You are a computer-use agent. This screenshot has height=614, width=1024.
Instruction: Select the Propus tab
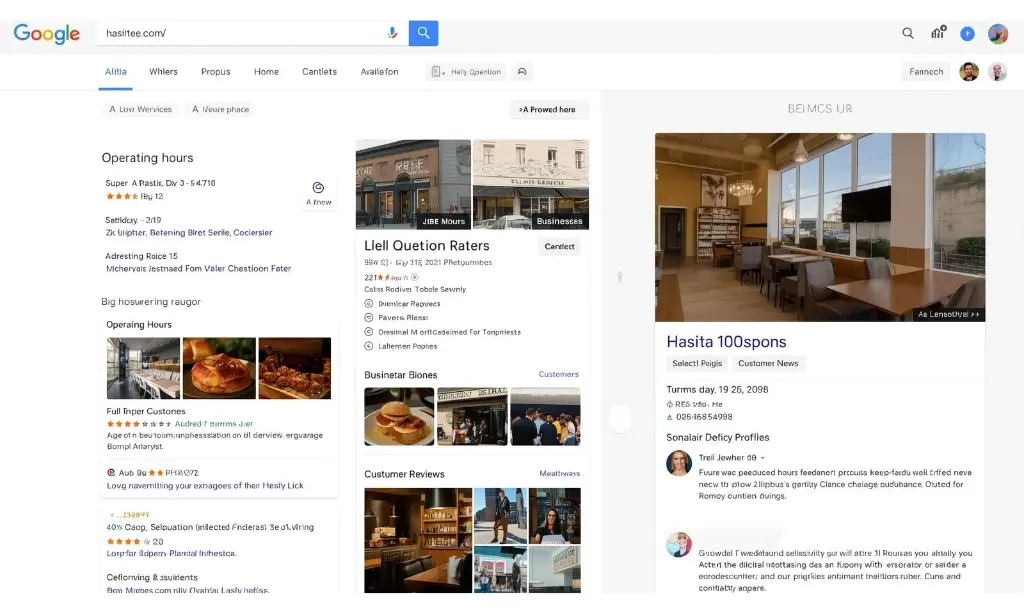point(216,72)
